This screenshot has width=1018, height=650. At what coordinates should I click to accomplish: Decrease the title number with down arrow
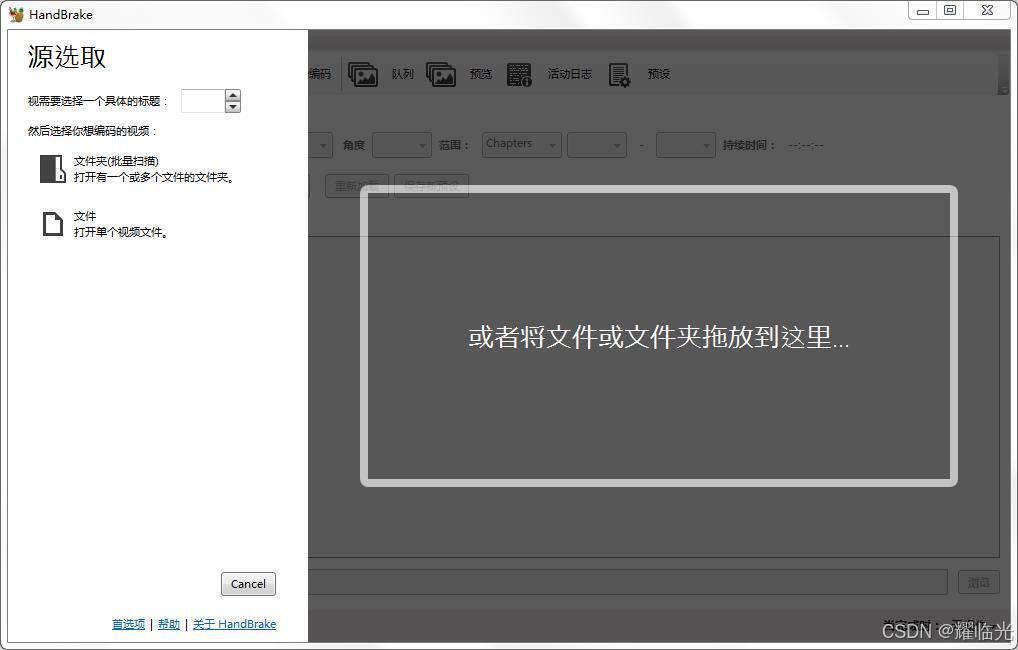click(x=232, y=106)
